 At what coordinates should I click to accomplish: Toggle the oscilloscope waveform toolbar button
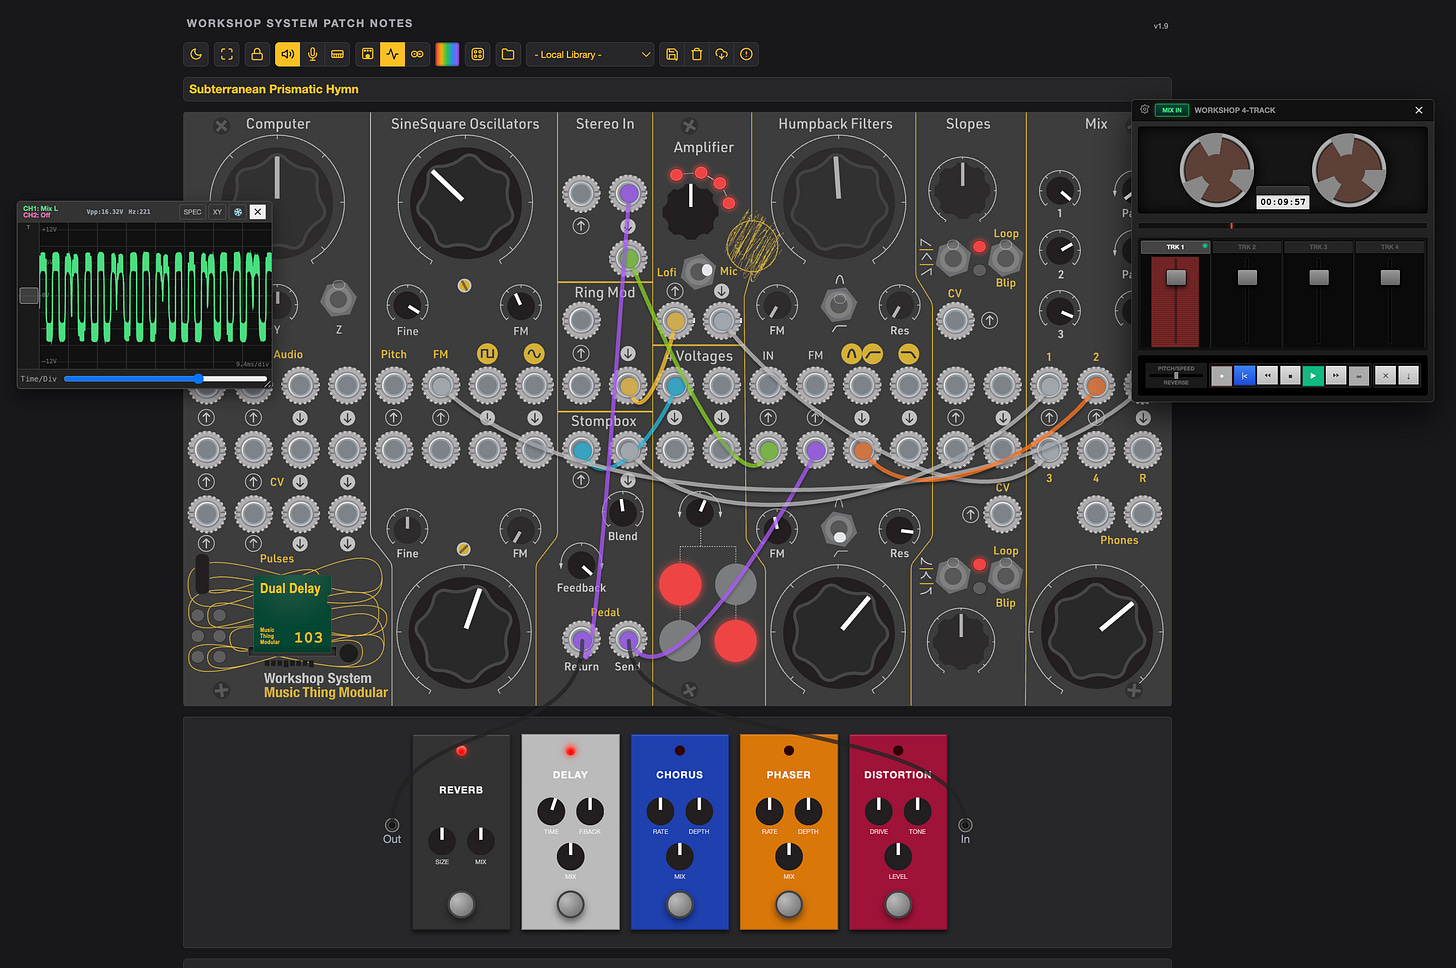tap(392, 54)
